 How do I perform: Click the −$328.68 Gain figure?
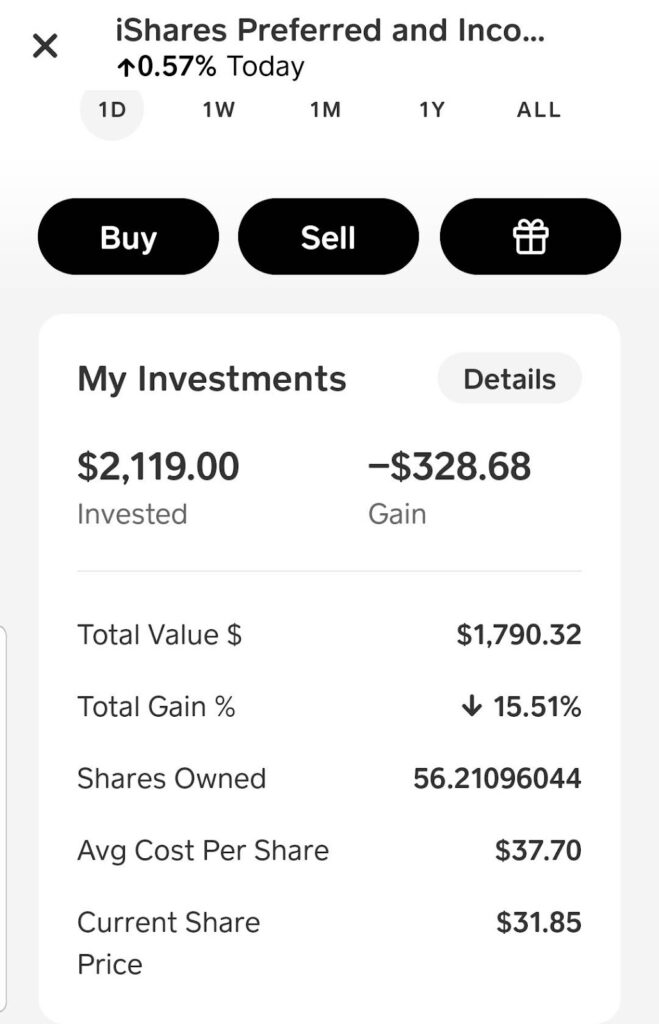click(449, 467)
